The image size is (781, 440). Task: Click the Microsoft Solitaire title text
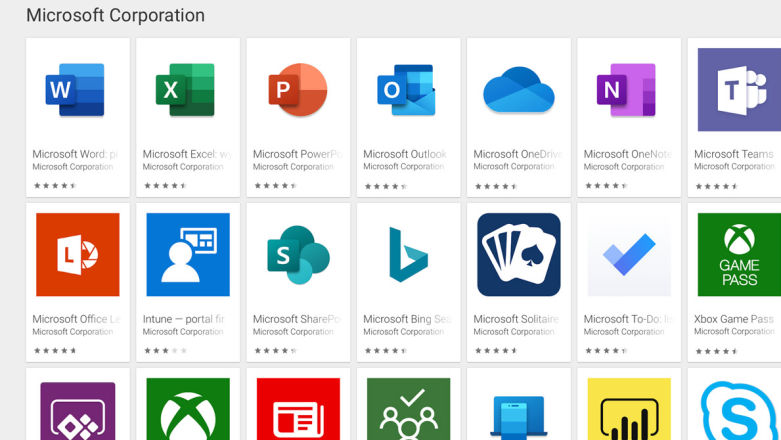point(517,319)
